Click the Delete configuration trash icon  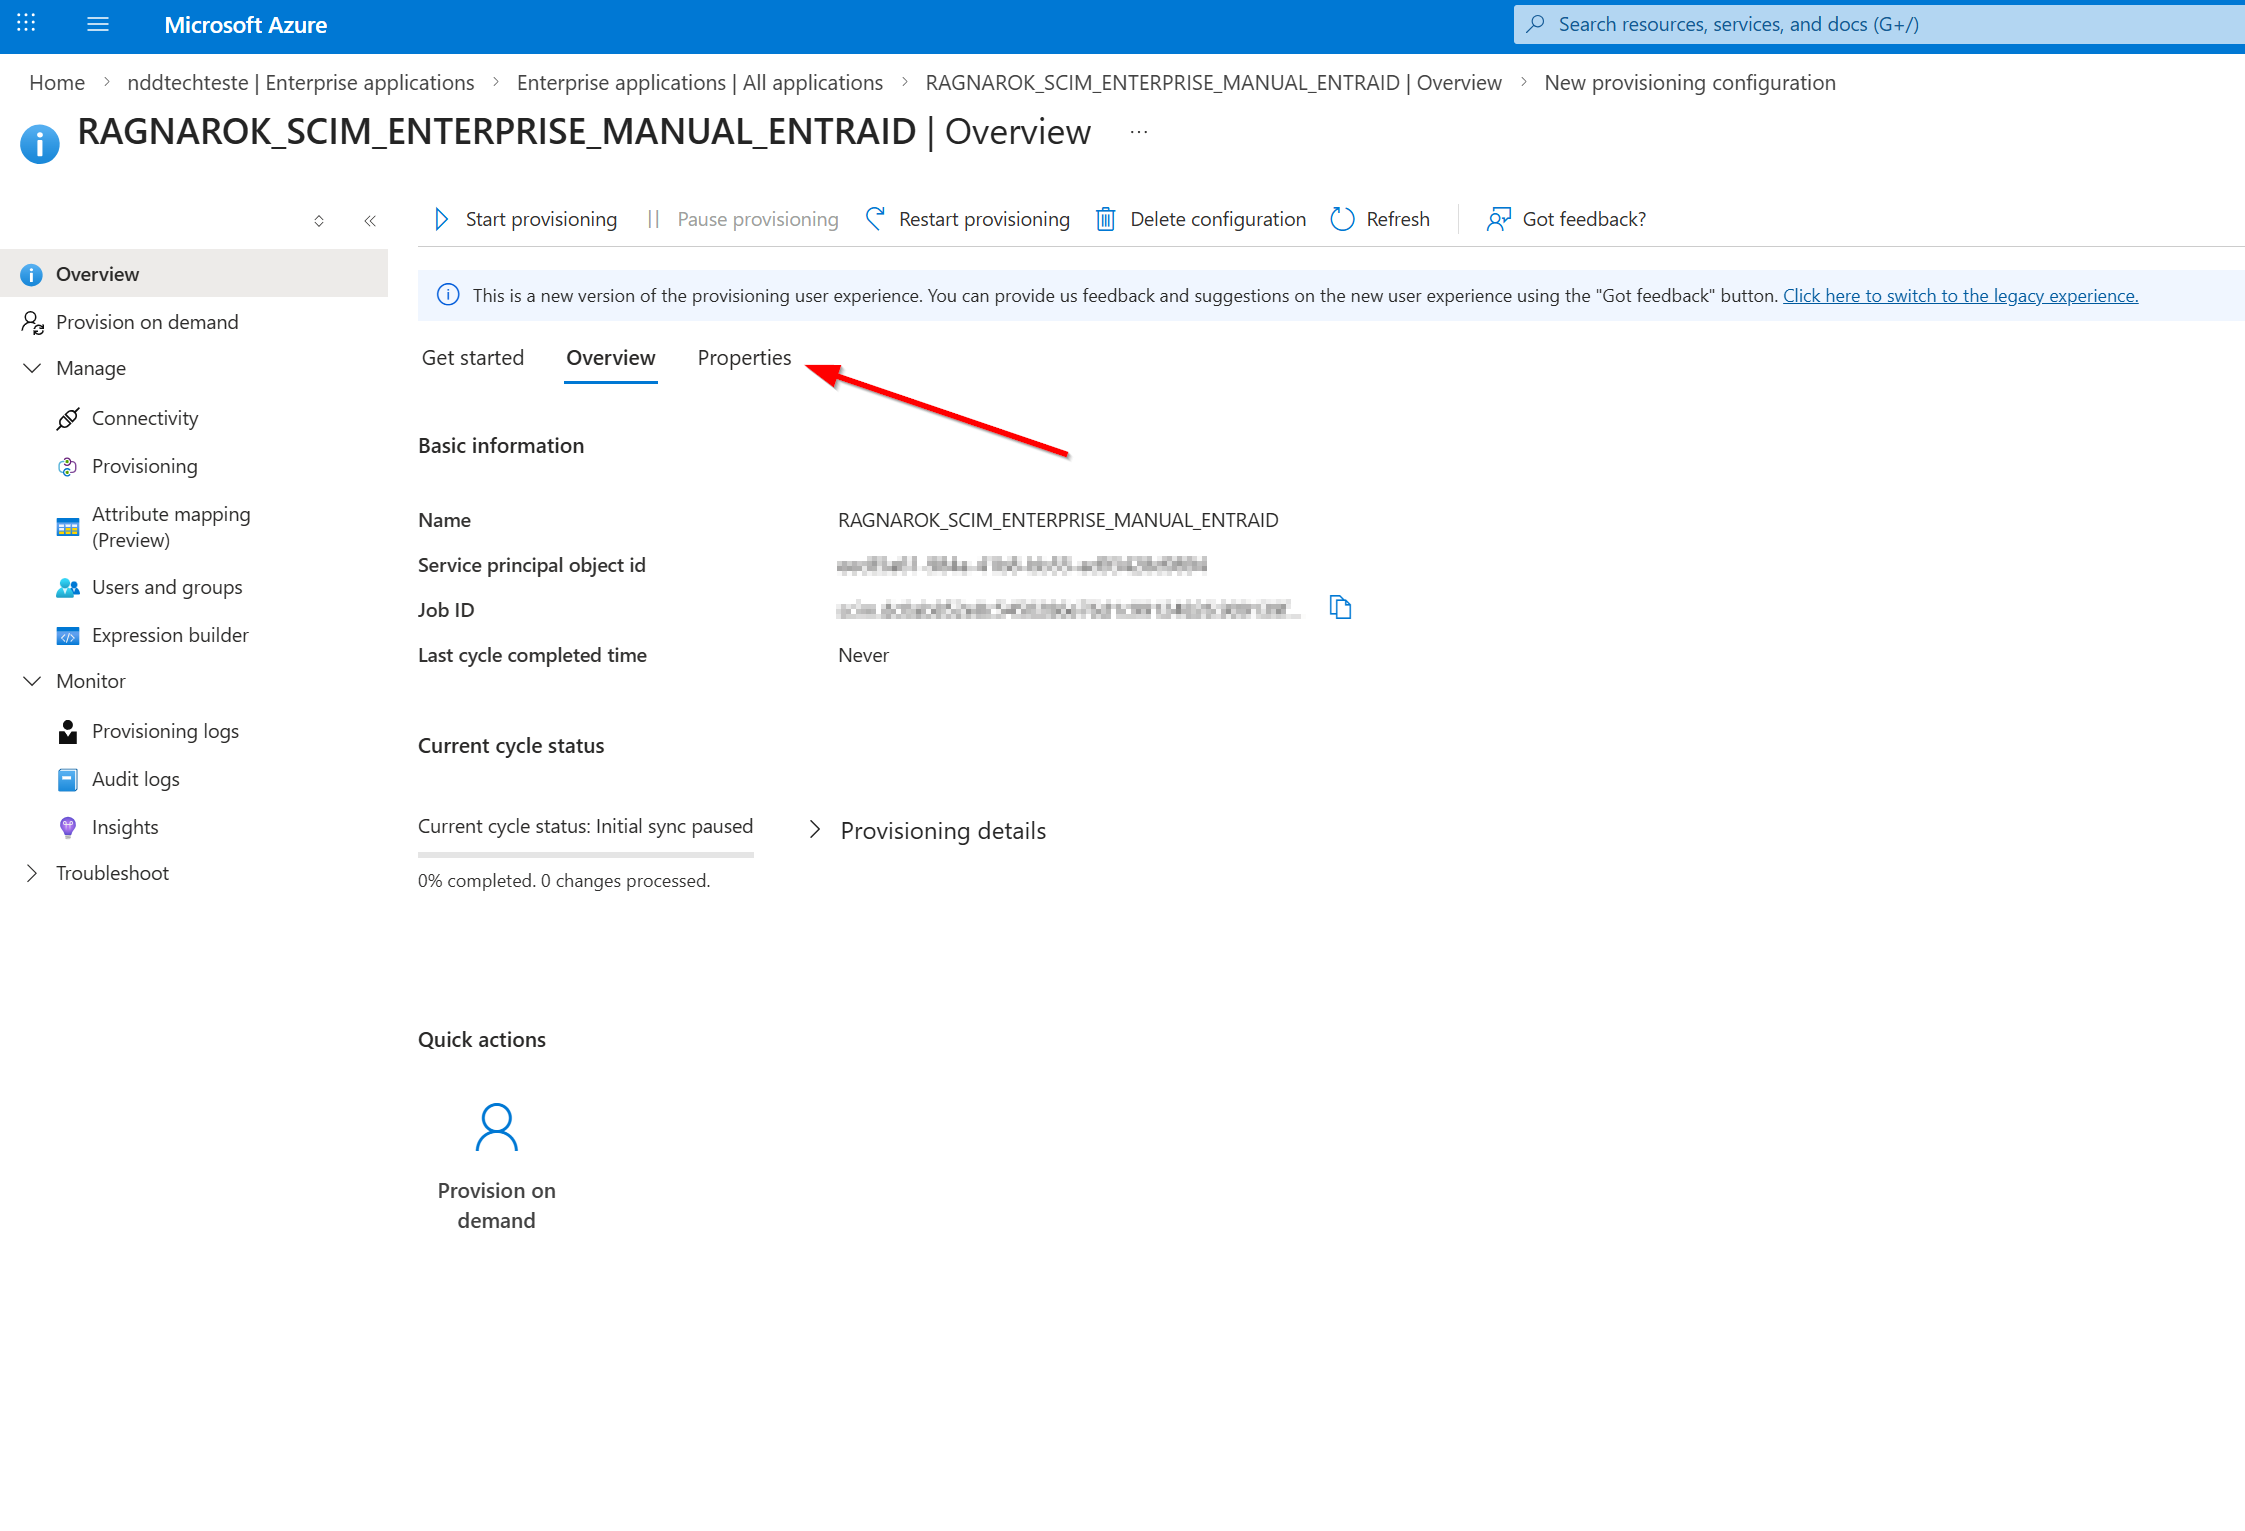click(1105, 219)
